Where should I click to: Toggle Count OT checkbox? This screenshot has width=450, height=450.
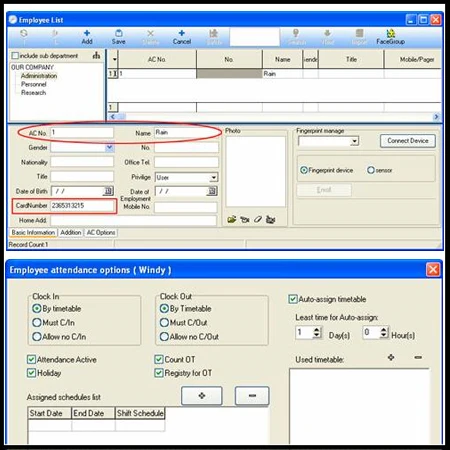point(159,359)
